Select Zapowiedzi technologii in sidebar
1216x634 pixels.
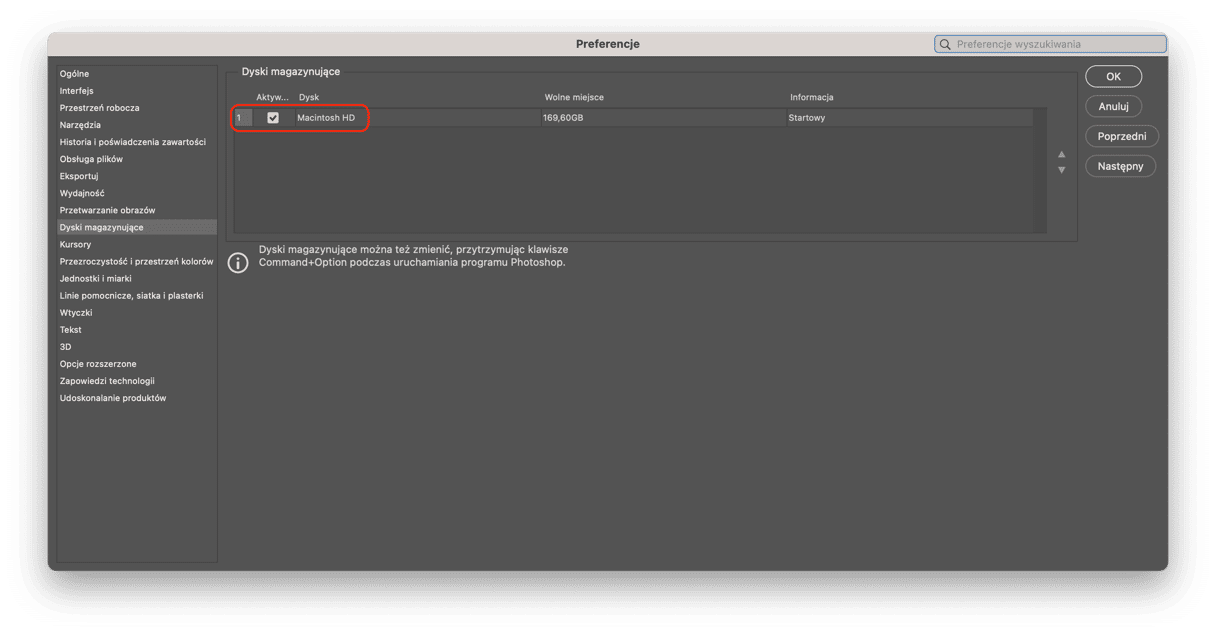click(x=107, y=381)
